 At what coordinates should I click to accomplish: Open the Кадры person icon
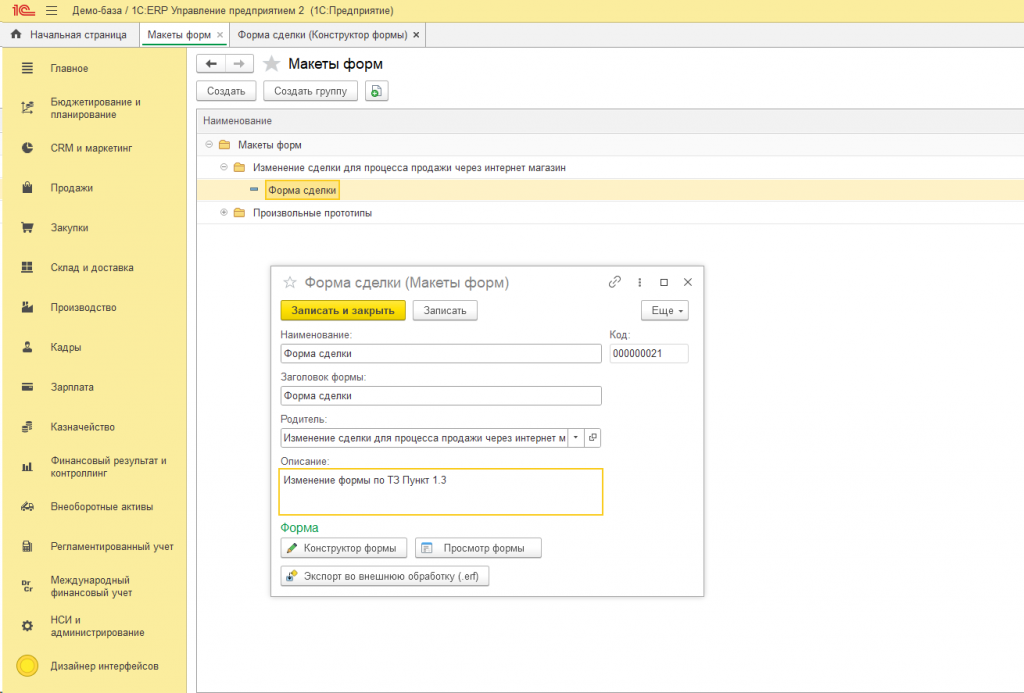tap(27, 347)
